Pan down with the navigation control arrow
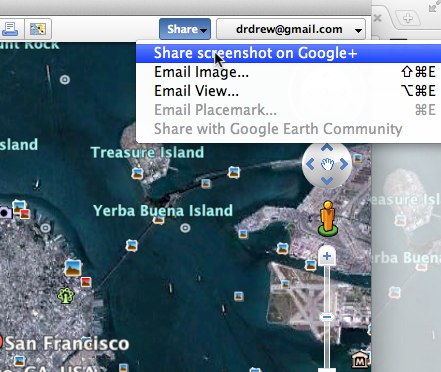The height and width of the screenshot is (372, 441). (x=327, y=181)
